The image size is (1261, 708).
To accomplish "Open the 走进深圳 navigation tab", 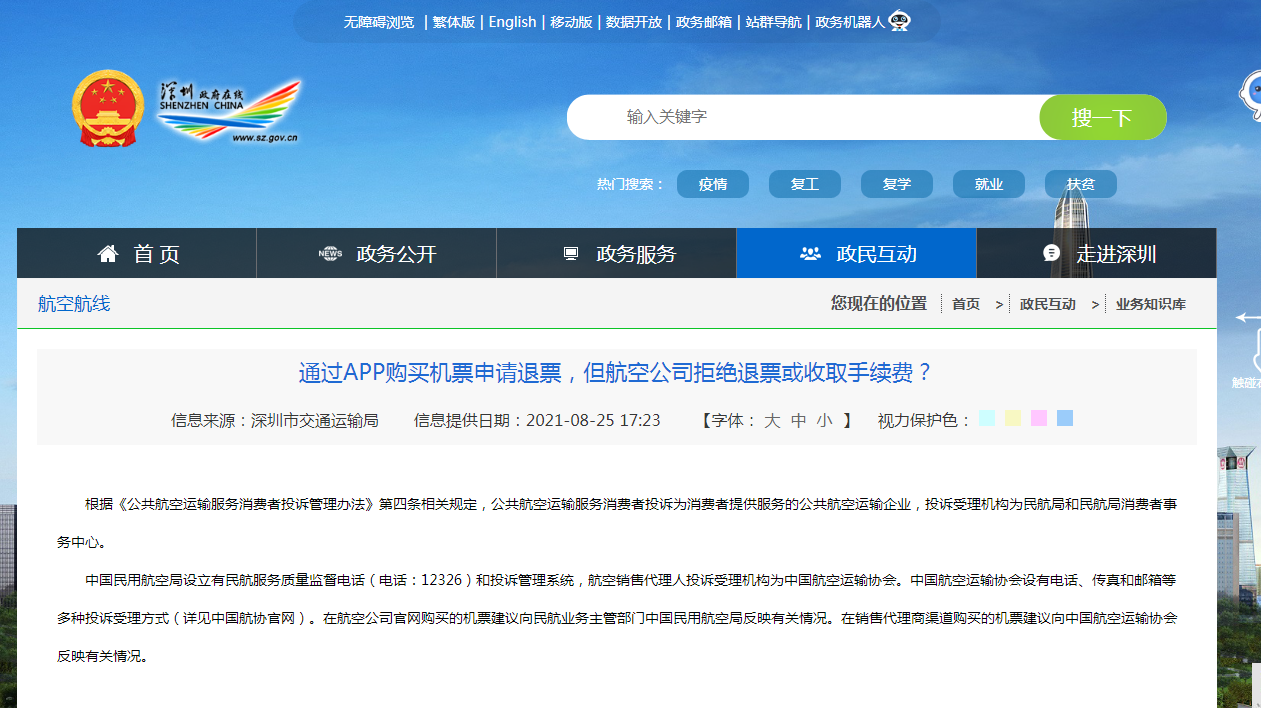I will pyautogui.click(x=1116, y=254).
